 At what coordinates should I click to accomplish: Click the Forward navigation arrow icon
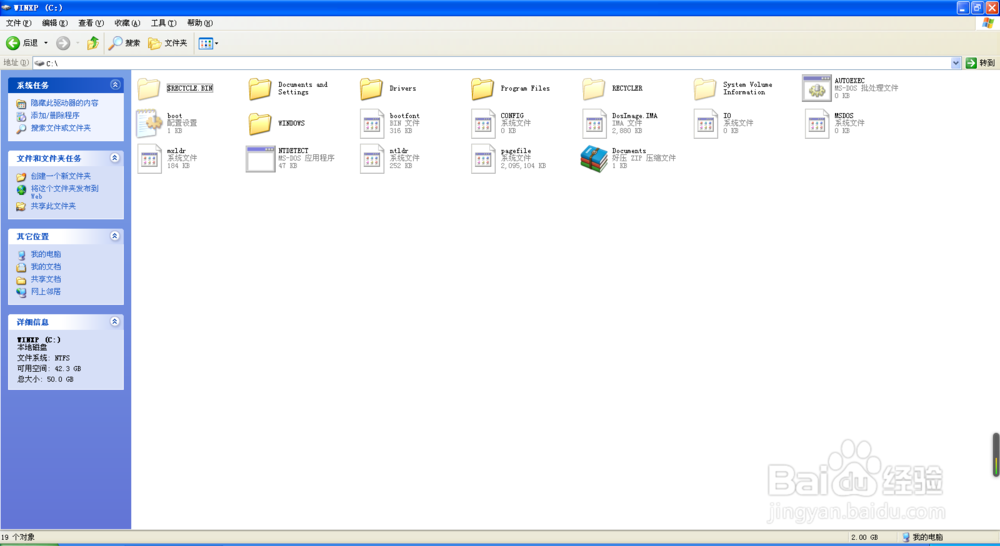coord(62,43)
